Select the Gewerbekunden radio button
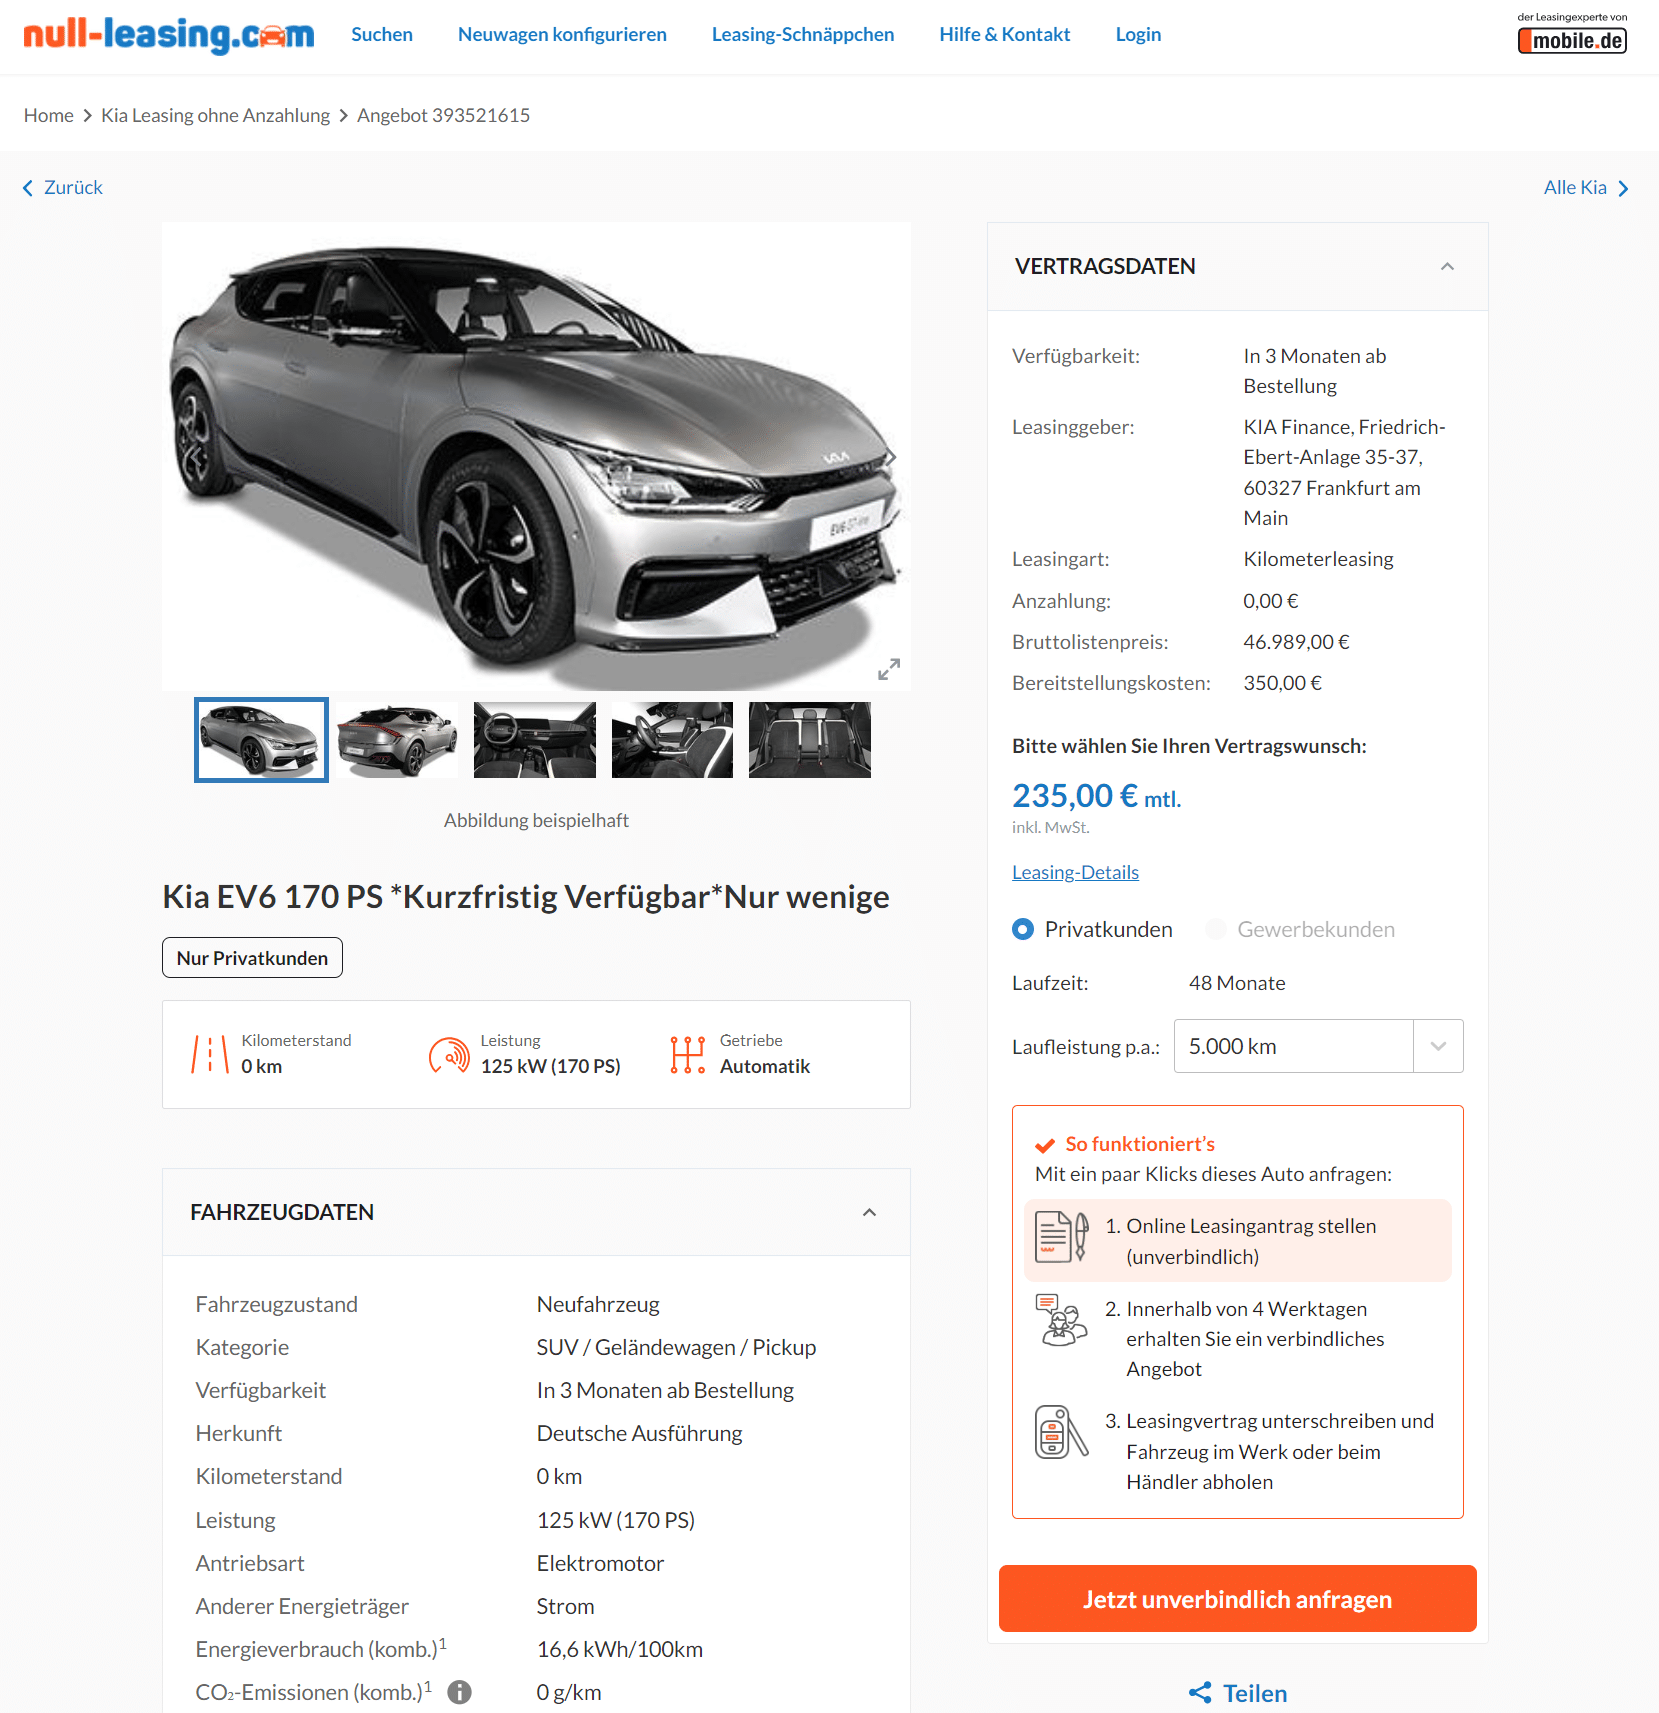 point(1216,929)
